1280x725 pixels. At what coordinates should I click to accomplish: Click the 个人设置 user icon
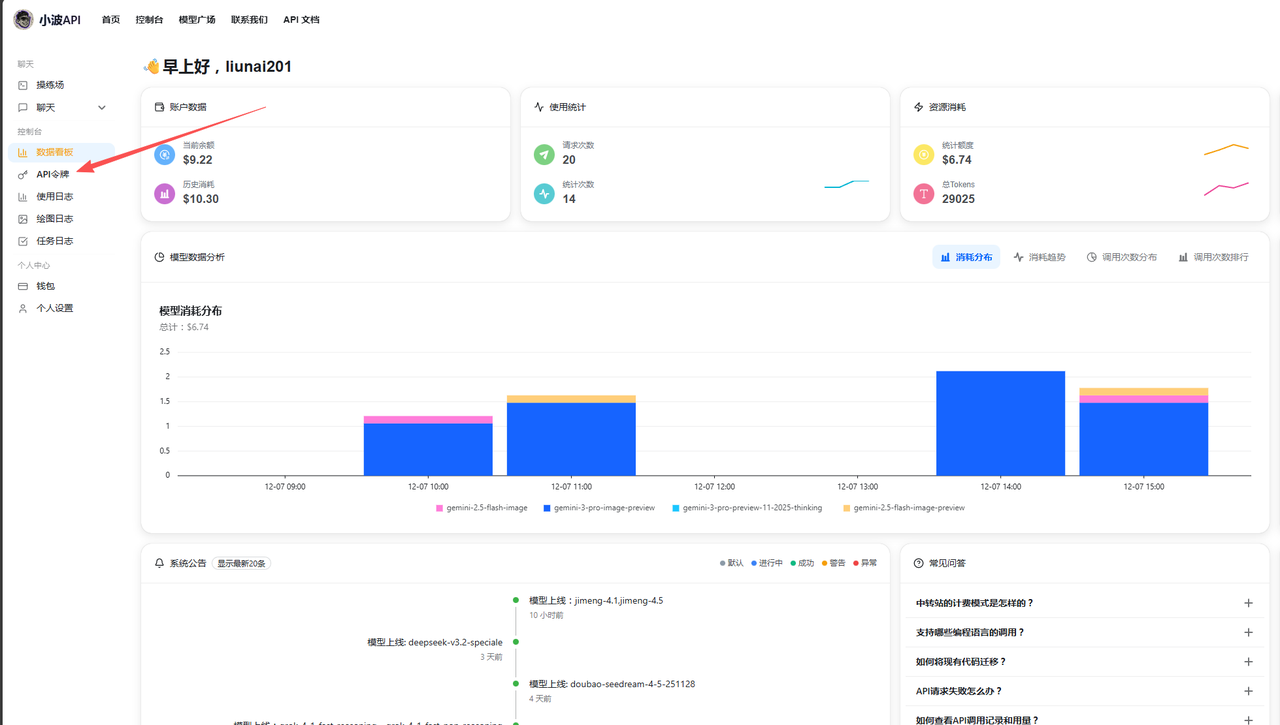tap(23, 308)
